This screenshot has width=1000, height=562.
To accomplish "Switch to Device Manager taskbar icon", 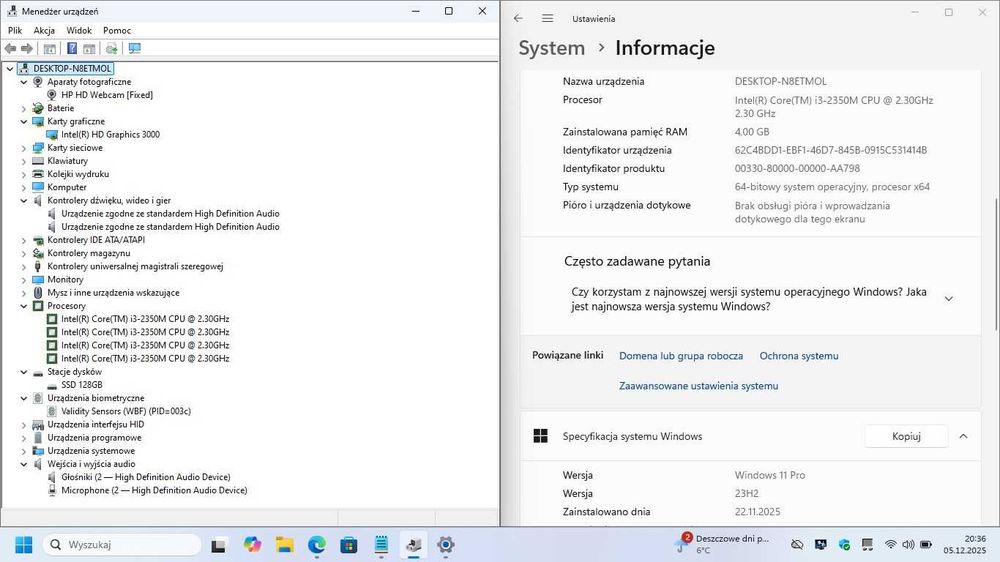I will click(x=413, y=545).
